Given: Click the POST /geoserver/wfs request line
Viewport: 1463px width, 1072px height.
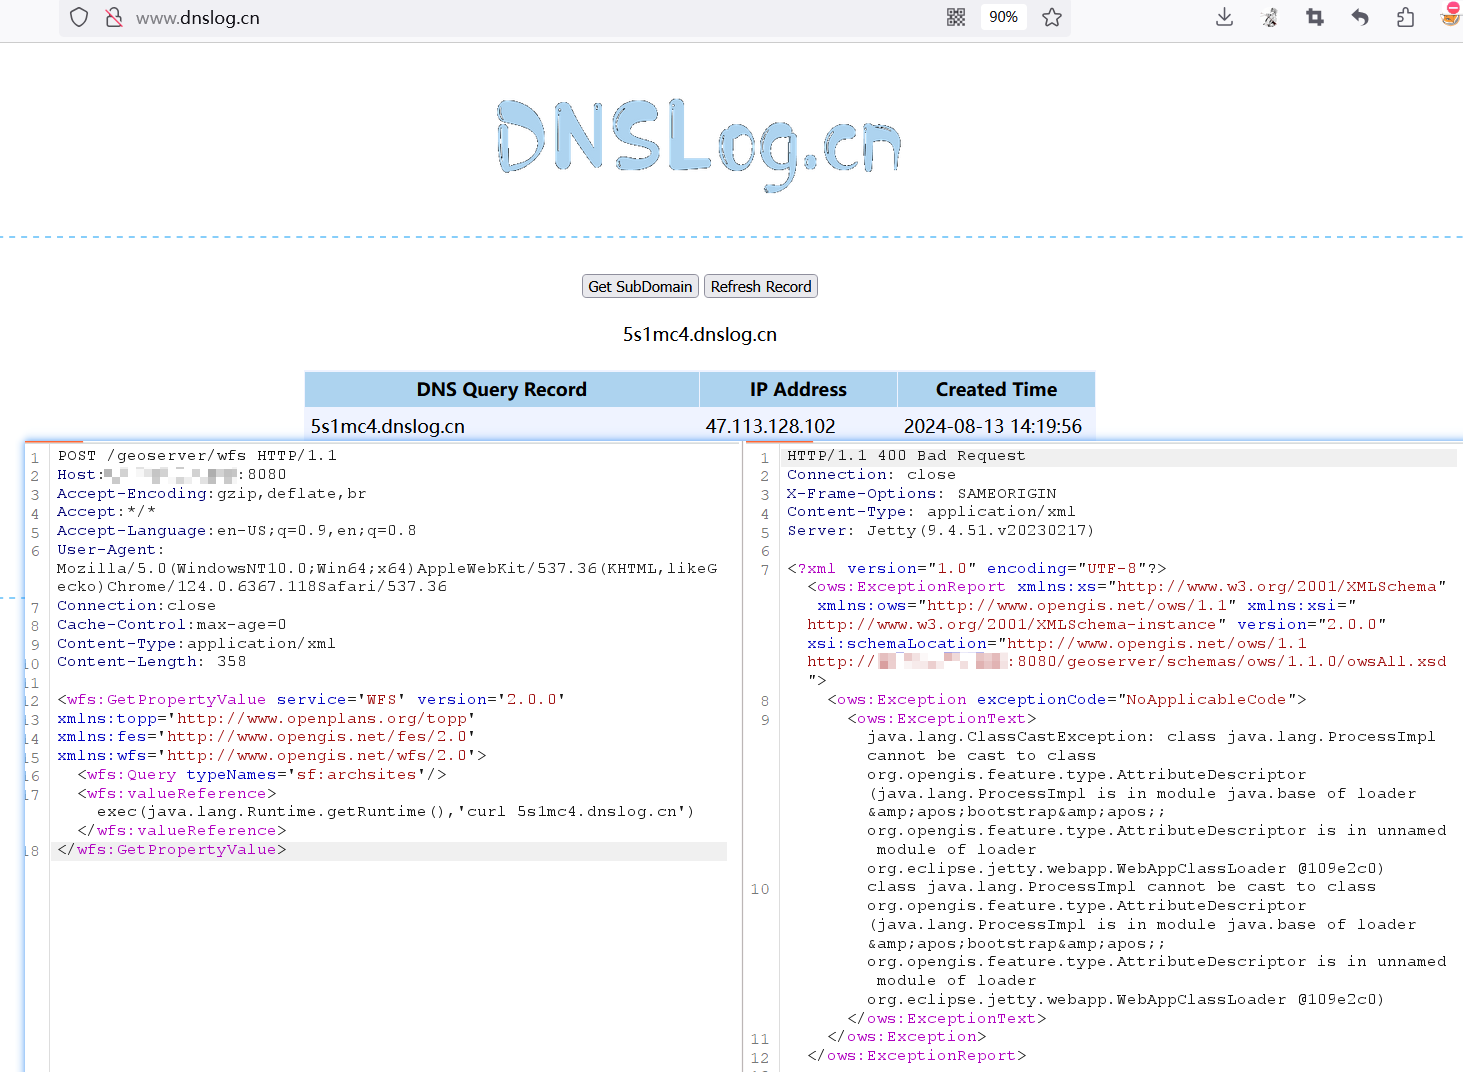Looking at the screenshot, I should point(197,456).
